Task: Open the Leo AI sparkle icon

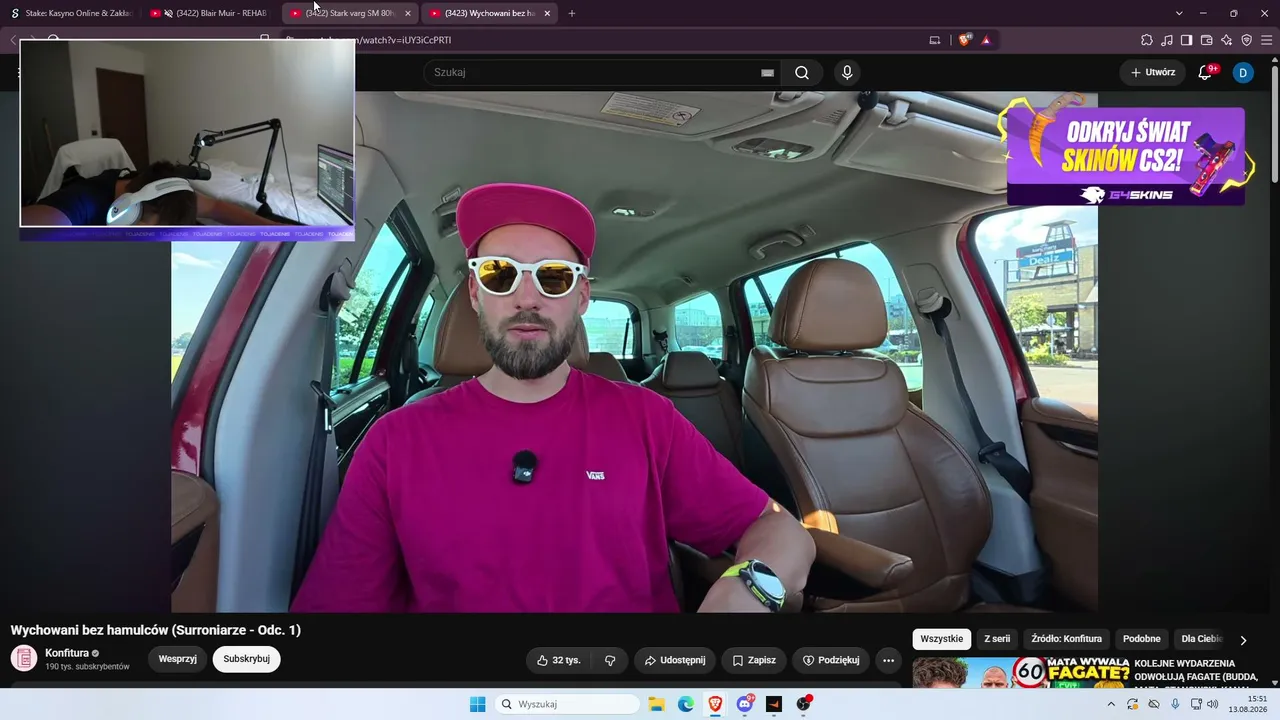Action: [x=1227, y=40]
